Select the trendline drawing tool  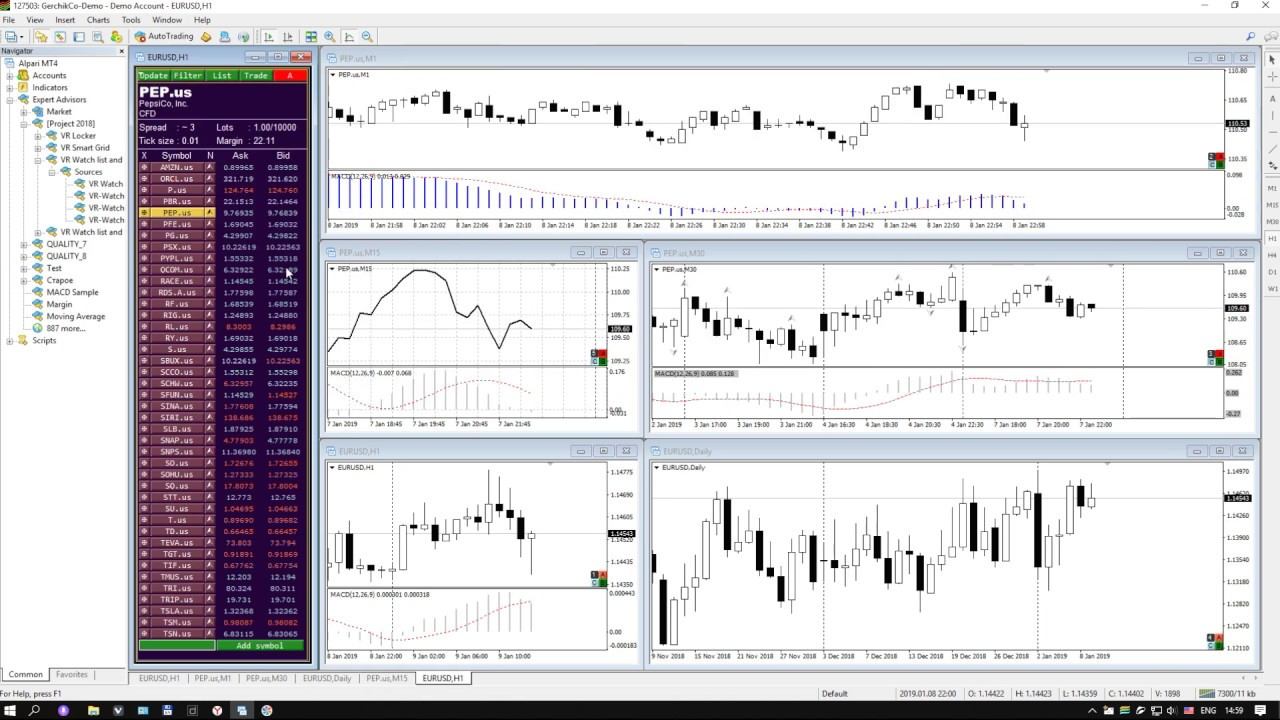pyautogui.click(x=1272, y=148)
